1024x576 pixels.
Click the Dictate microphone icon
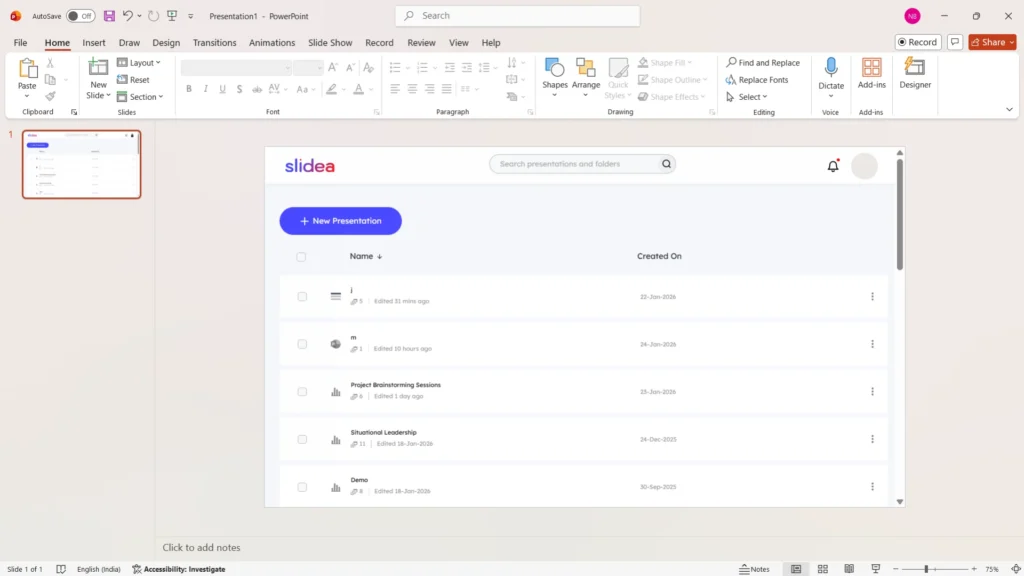831,68
